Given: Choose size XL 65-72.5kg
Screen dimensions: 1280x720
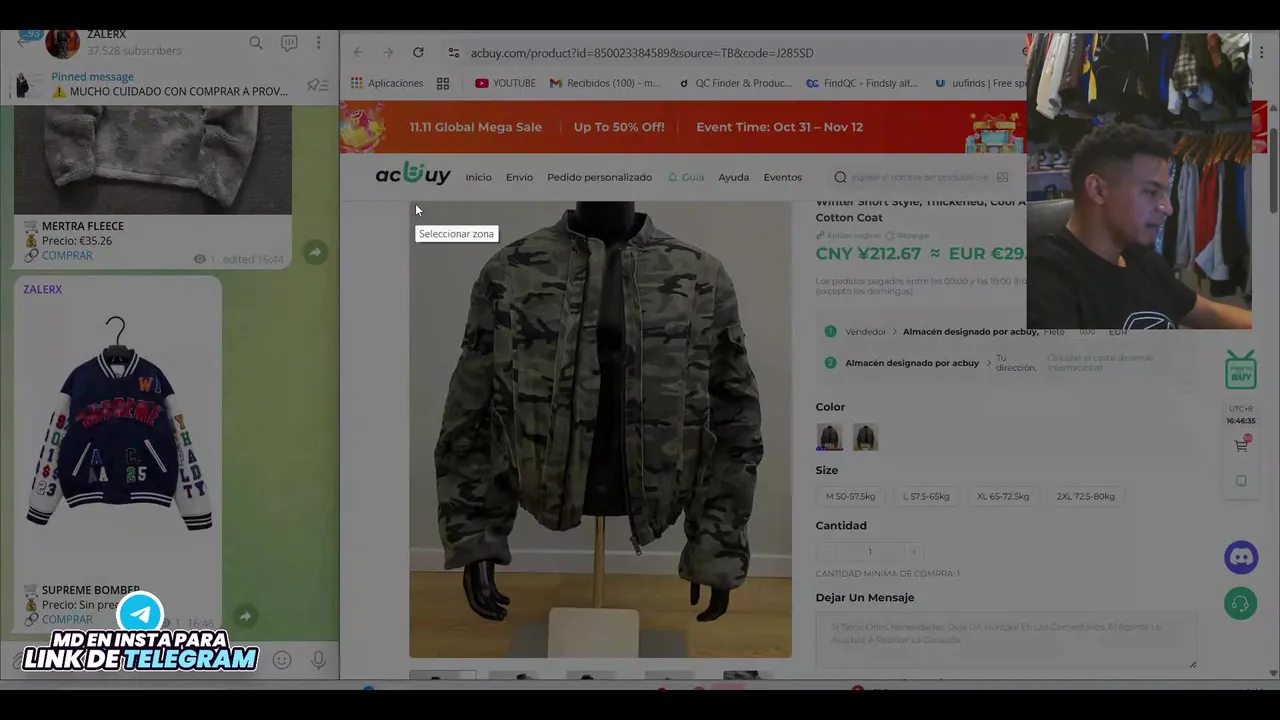Looking at the screenshot, I should tap(1003, 496).
